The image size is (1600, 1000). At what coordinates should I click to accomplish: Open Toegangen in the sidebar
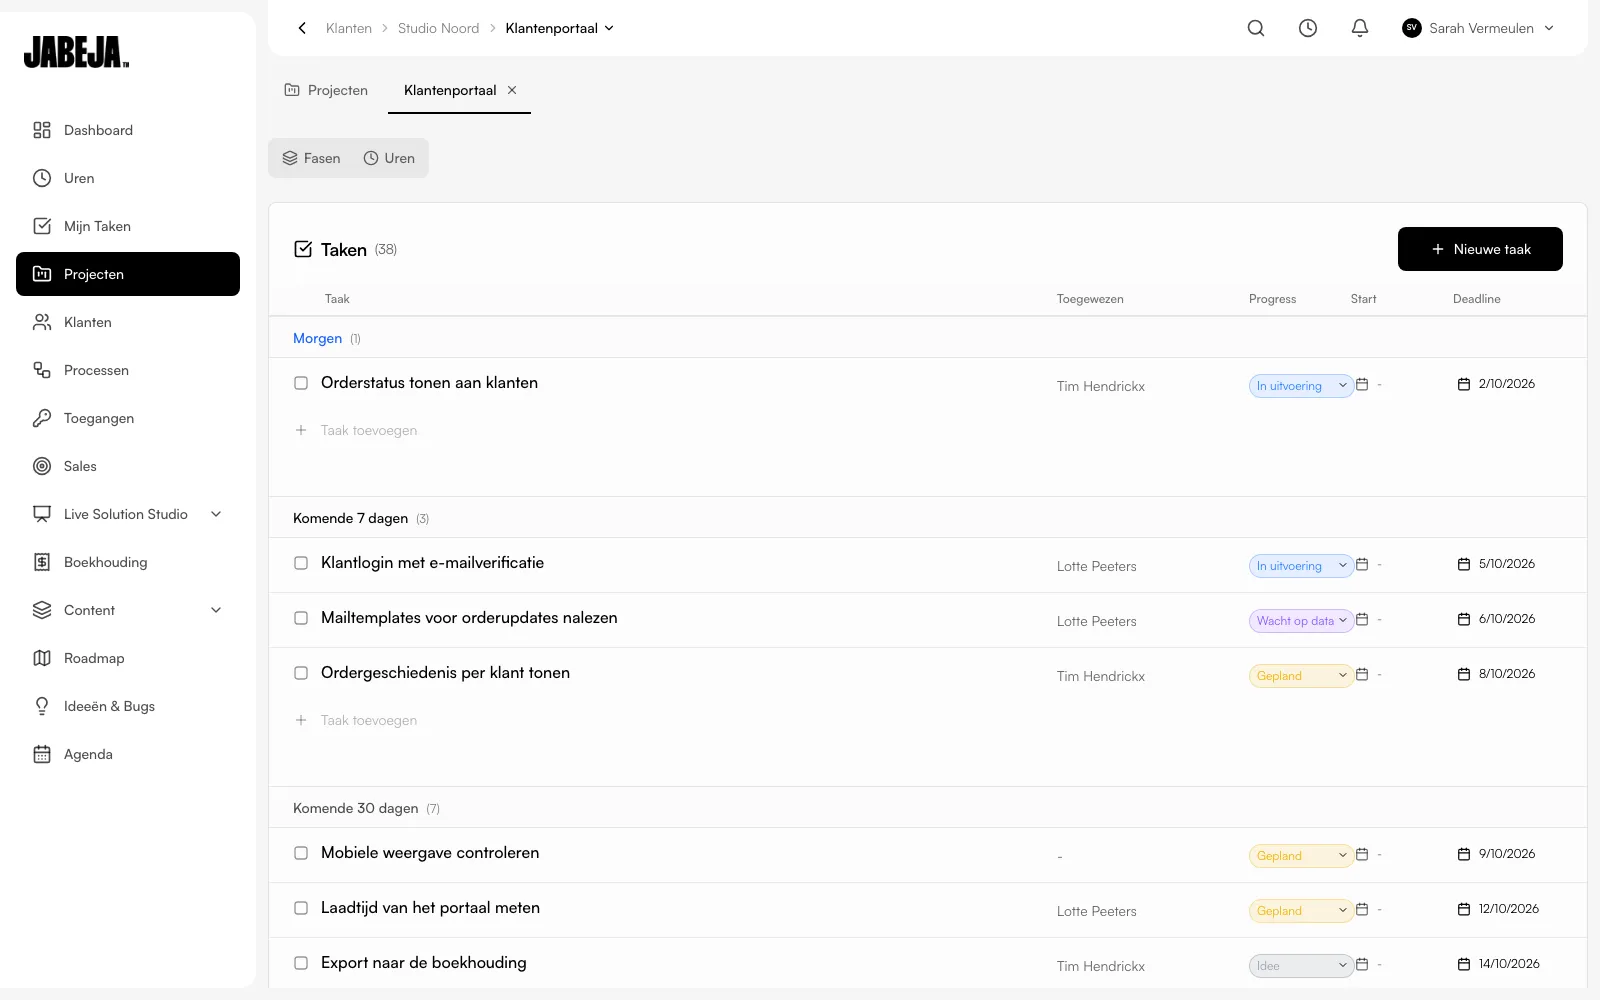[128, 418]
